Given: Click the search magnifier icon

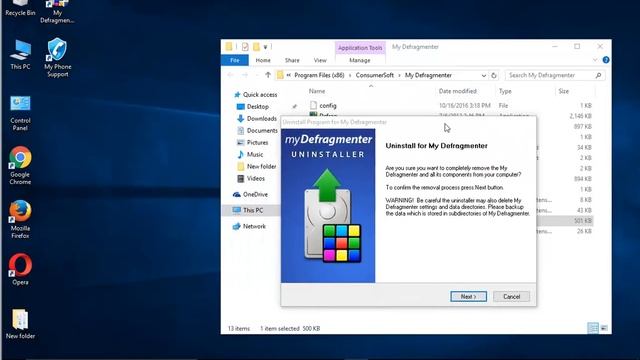Looking at the screenshot, I should [x=598, y=75].
